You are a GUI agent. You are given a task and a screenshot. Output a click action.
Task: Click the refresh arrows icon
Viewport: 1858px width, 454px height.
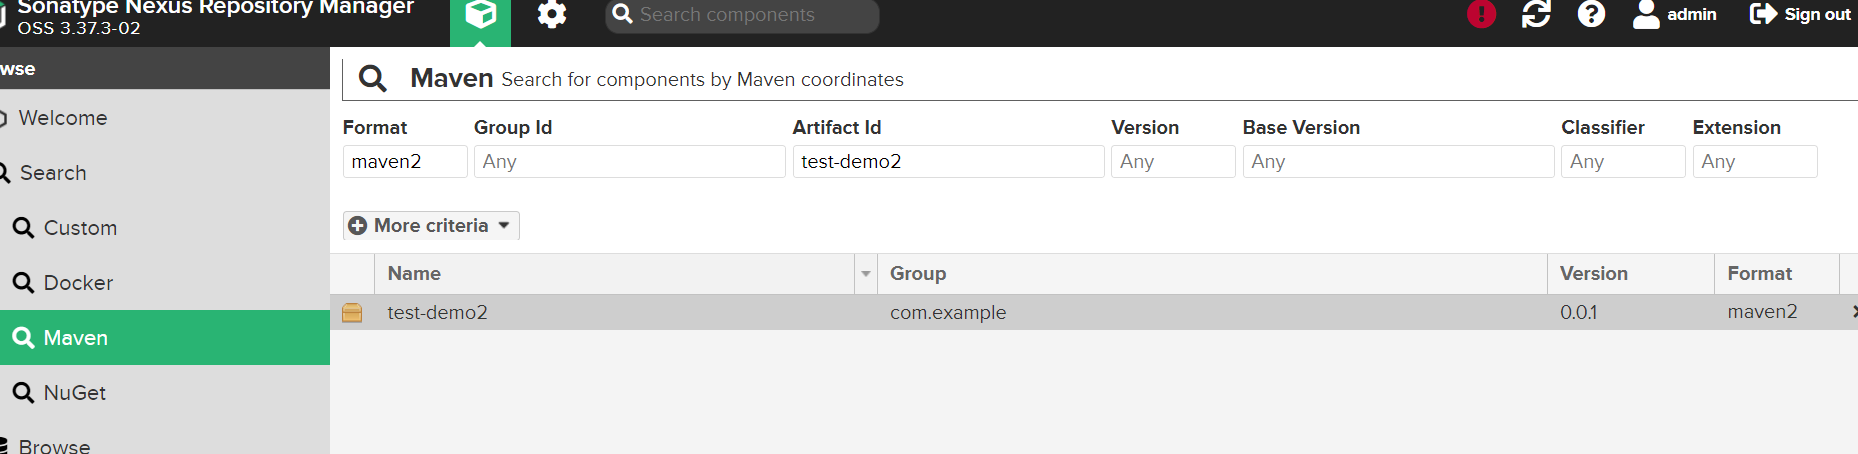[1536, 15]
